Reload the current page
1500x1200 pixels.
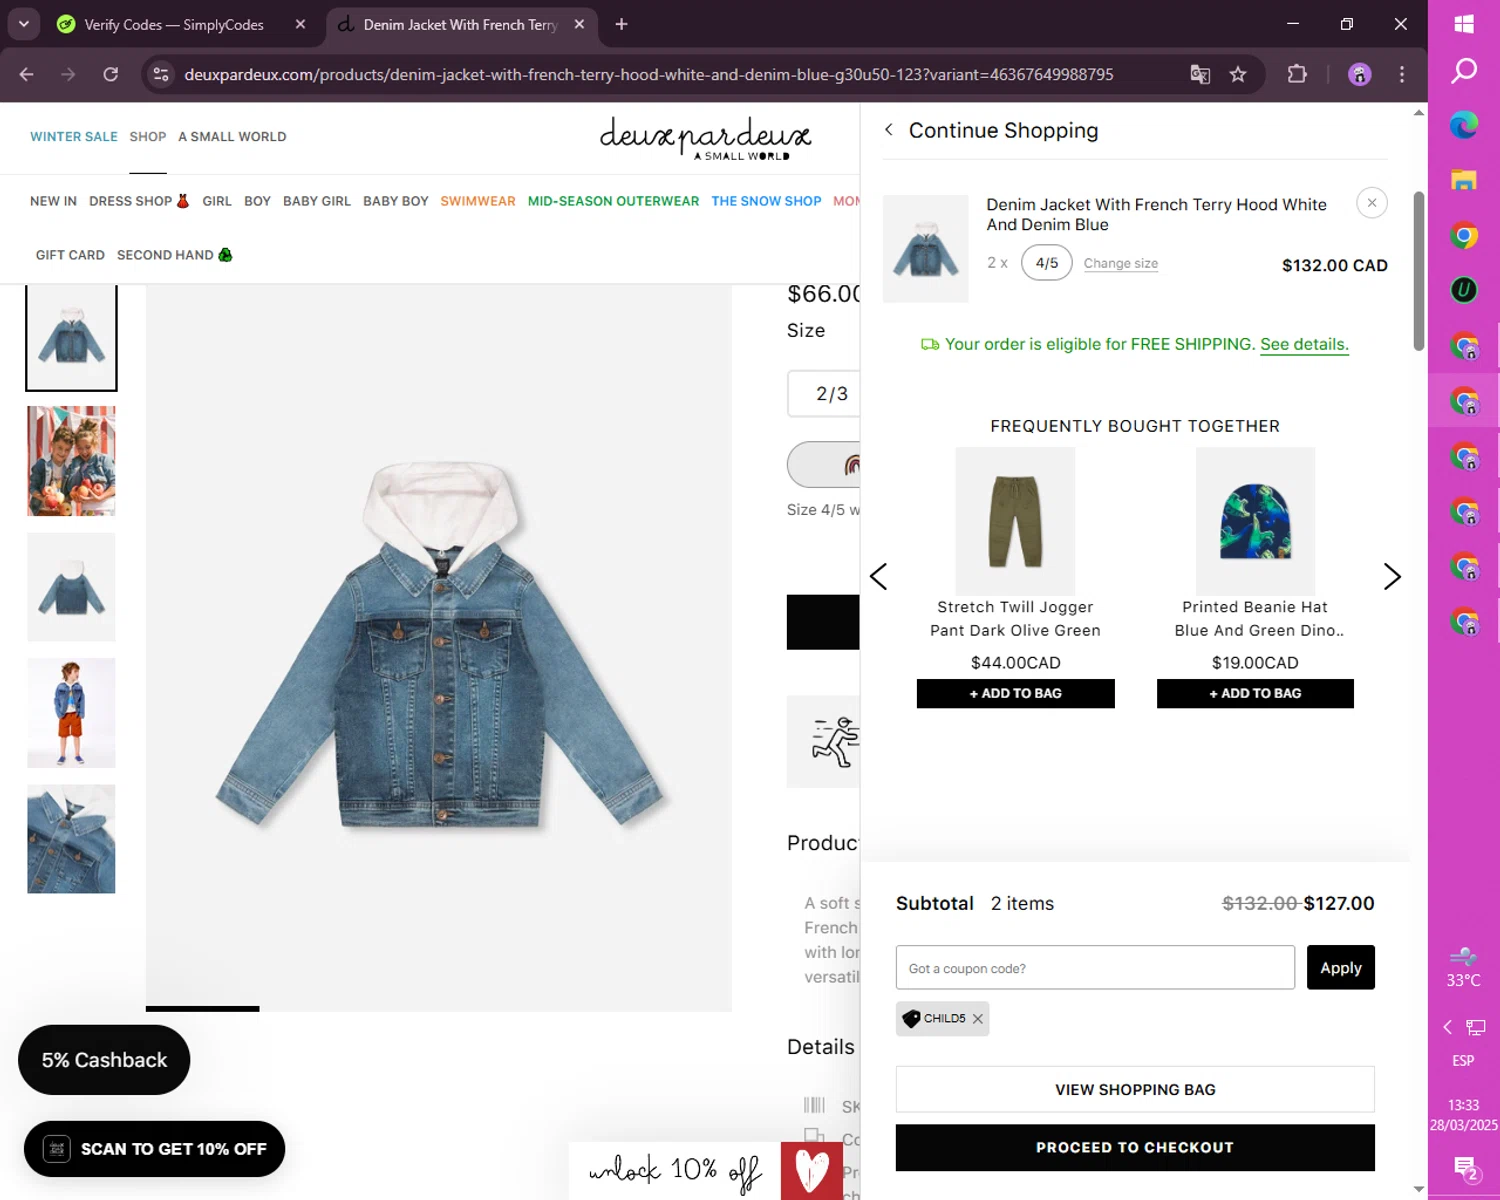tap(111, 74)
